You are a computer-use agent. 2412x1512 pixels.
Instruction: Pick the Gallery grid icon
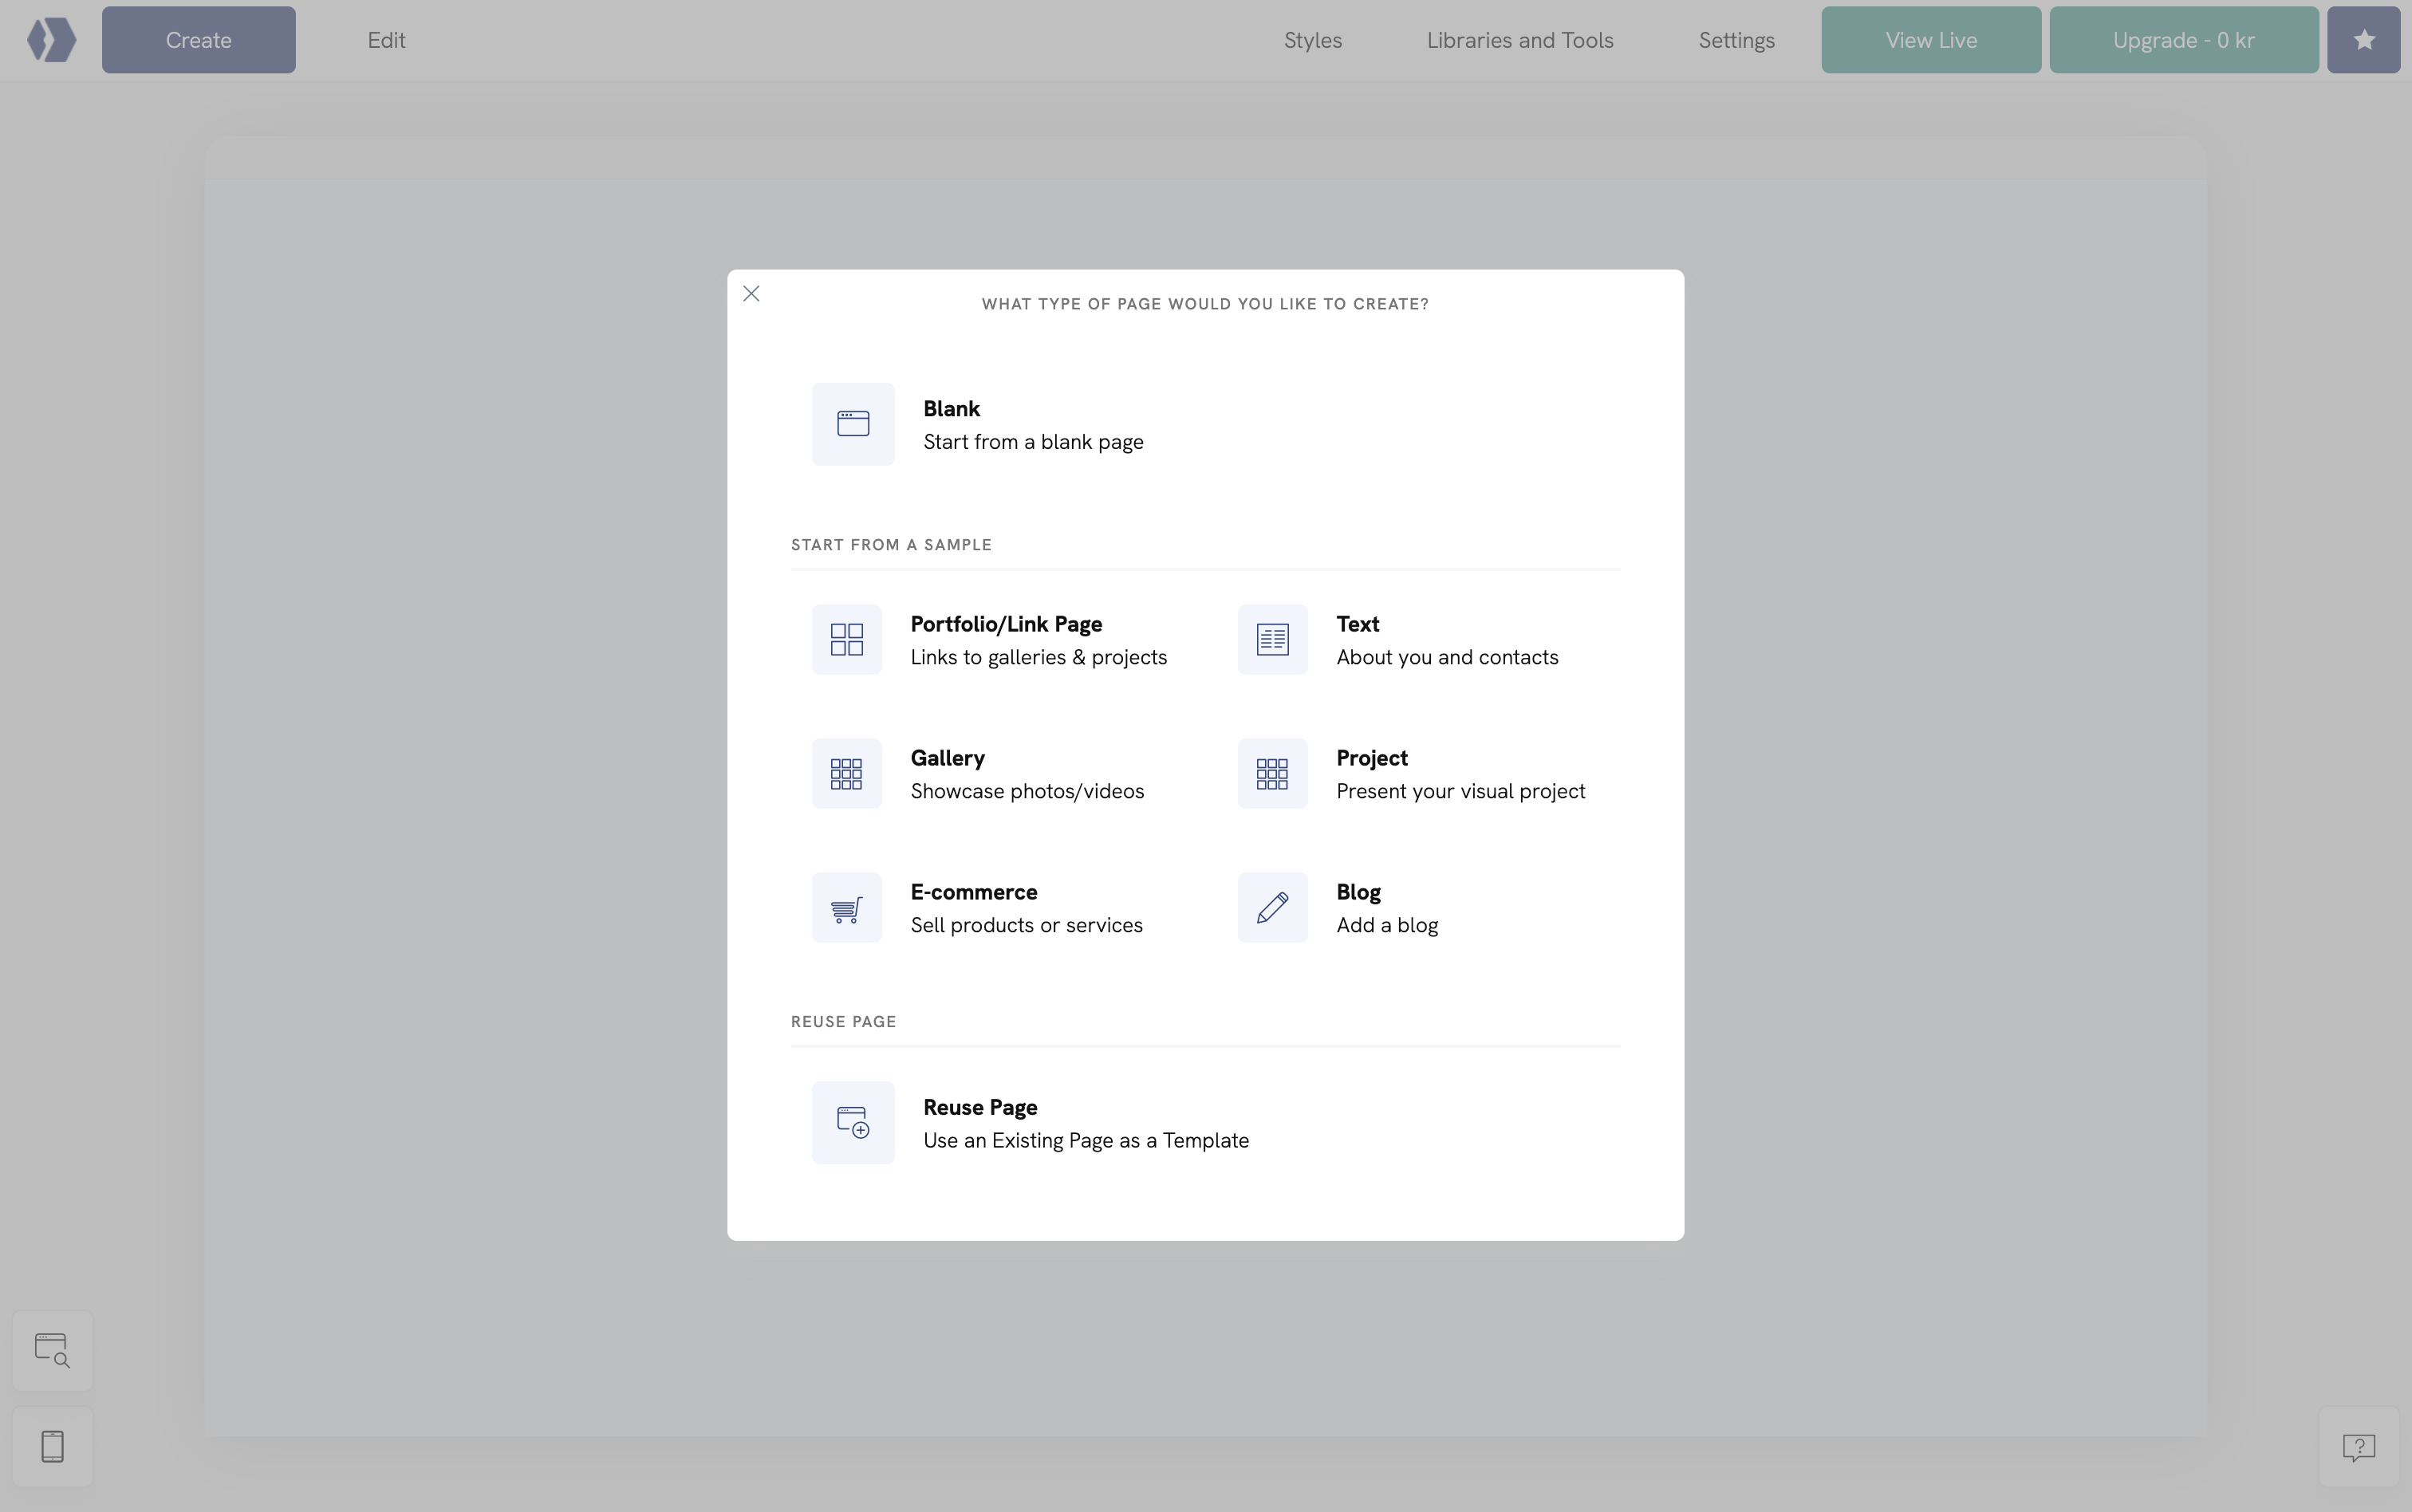point(846,774)
